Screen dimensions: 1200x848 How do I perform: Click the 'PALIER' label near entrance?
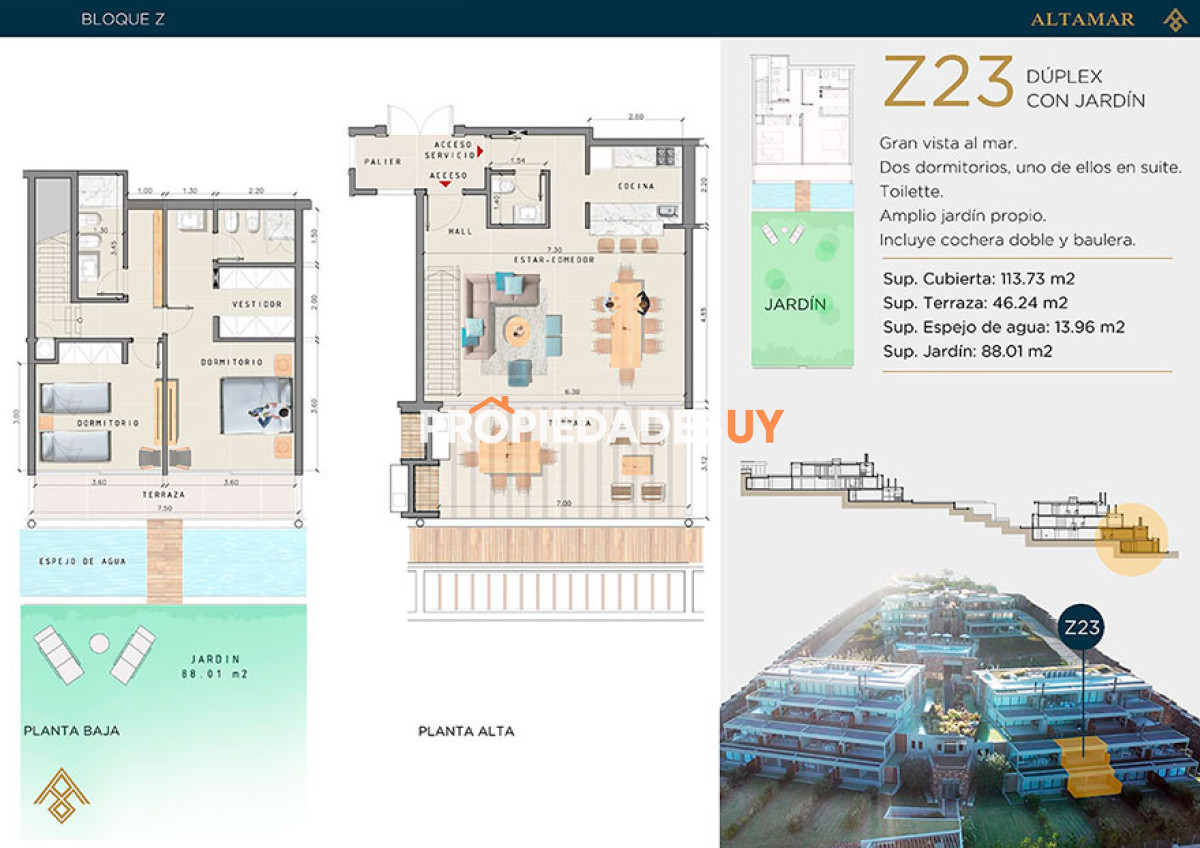pos(383,161)
